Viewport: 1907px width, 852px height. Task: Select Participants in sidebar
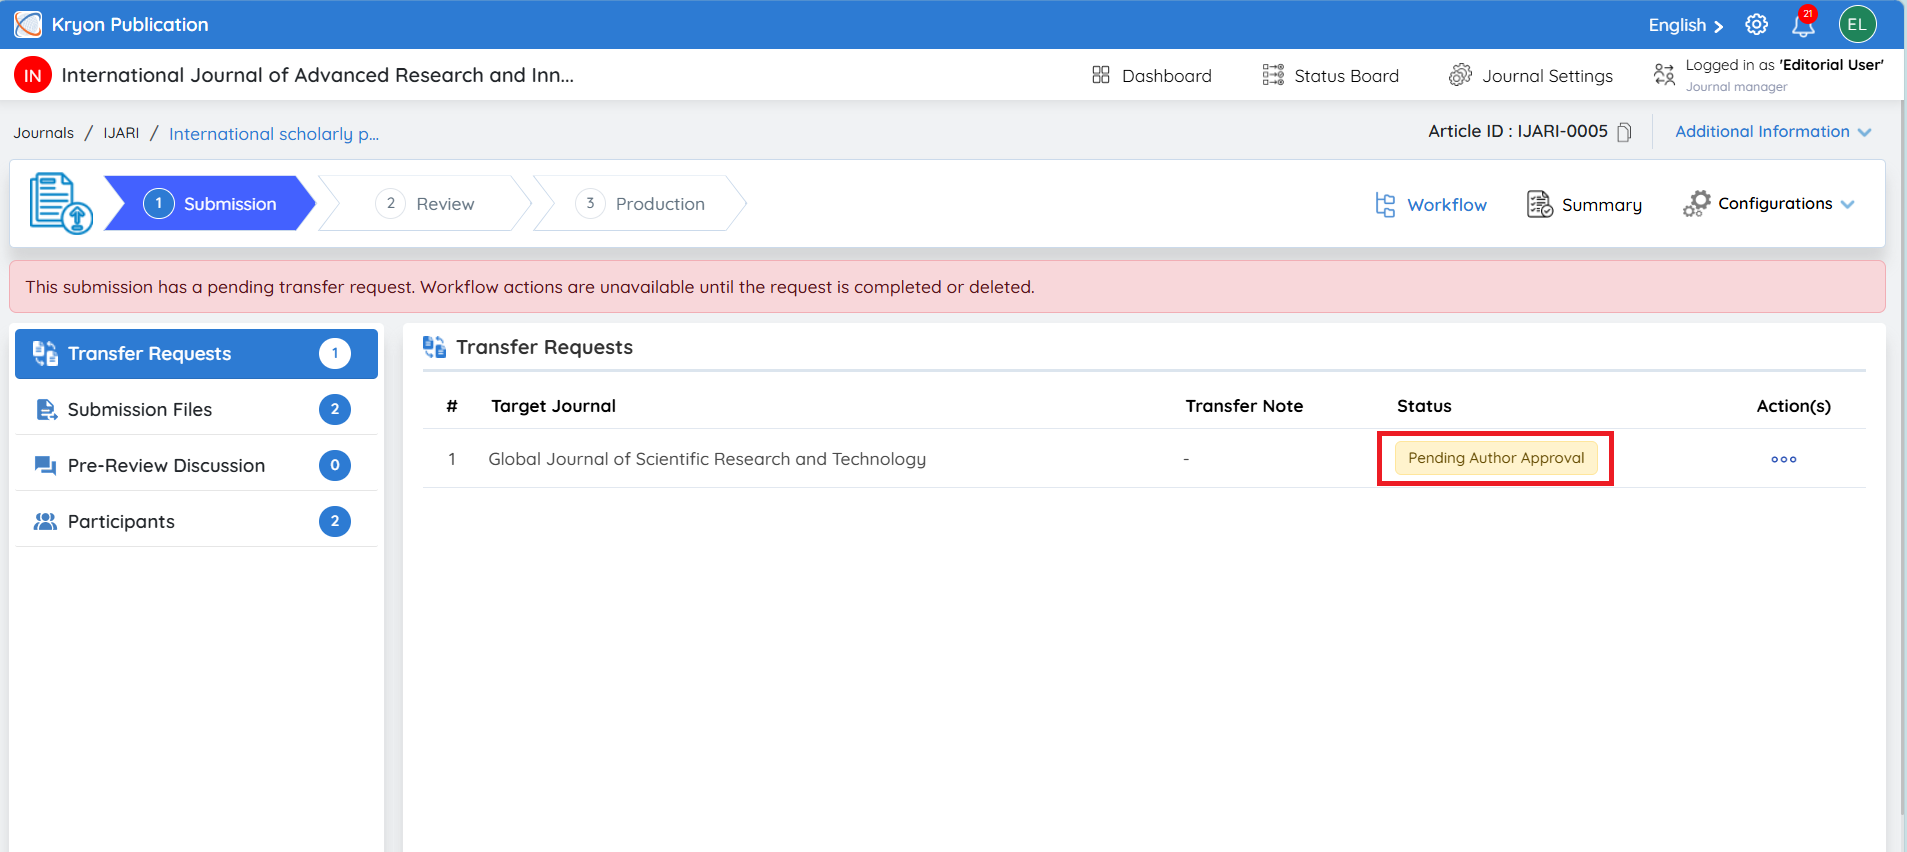click(196, 521)
